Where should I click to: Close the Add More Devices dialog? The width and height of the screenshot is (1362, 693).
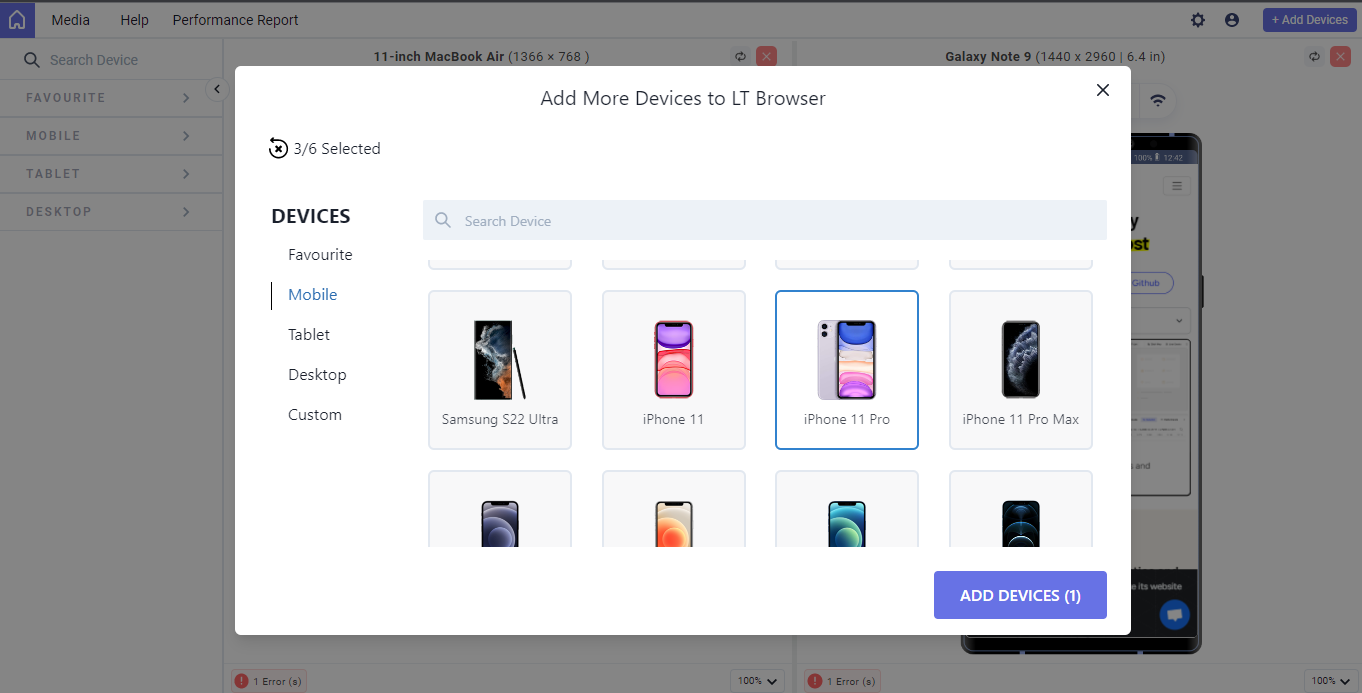coord(1103,90)
